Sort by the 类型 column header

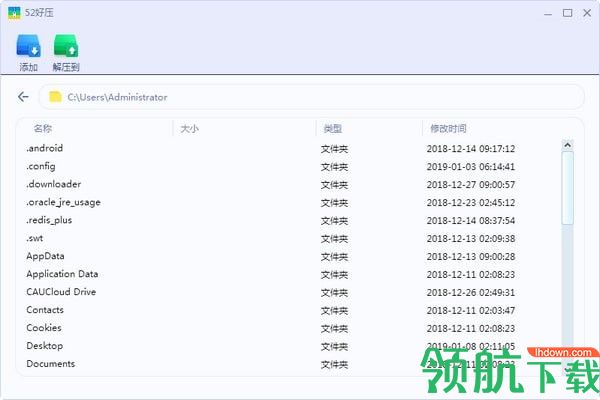click(333, 129)
